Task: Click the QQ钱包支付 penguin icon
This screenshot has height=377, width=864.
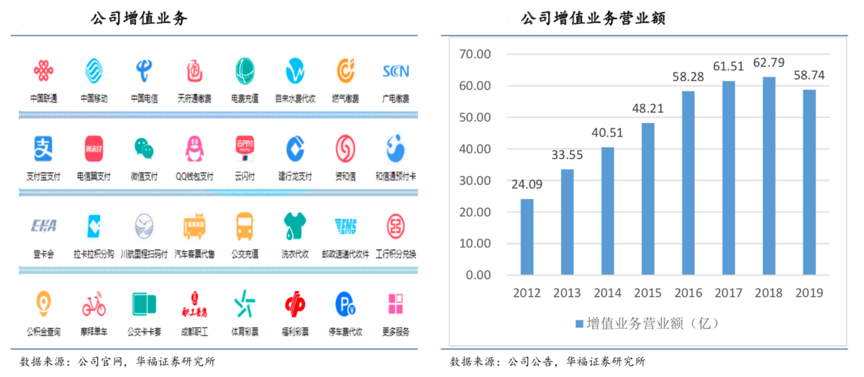Action: pyautogui.click(x=194, y=149)
